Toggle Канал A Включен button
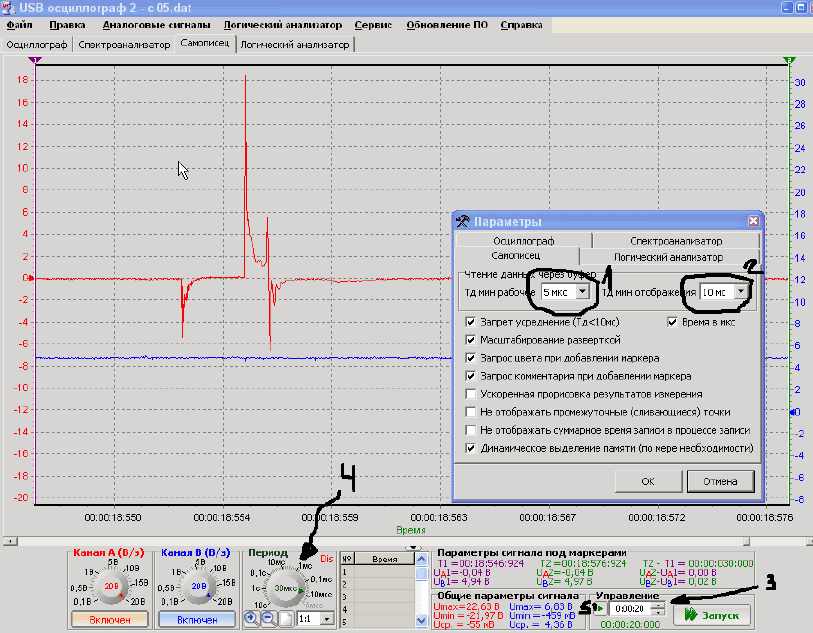This screenshot has height=633, width=813. click(110, 620)
